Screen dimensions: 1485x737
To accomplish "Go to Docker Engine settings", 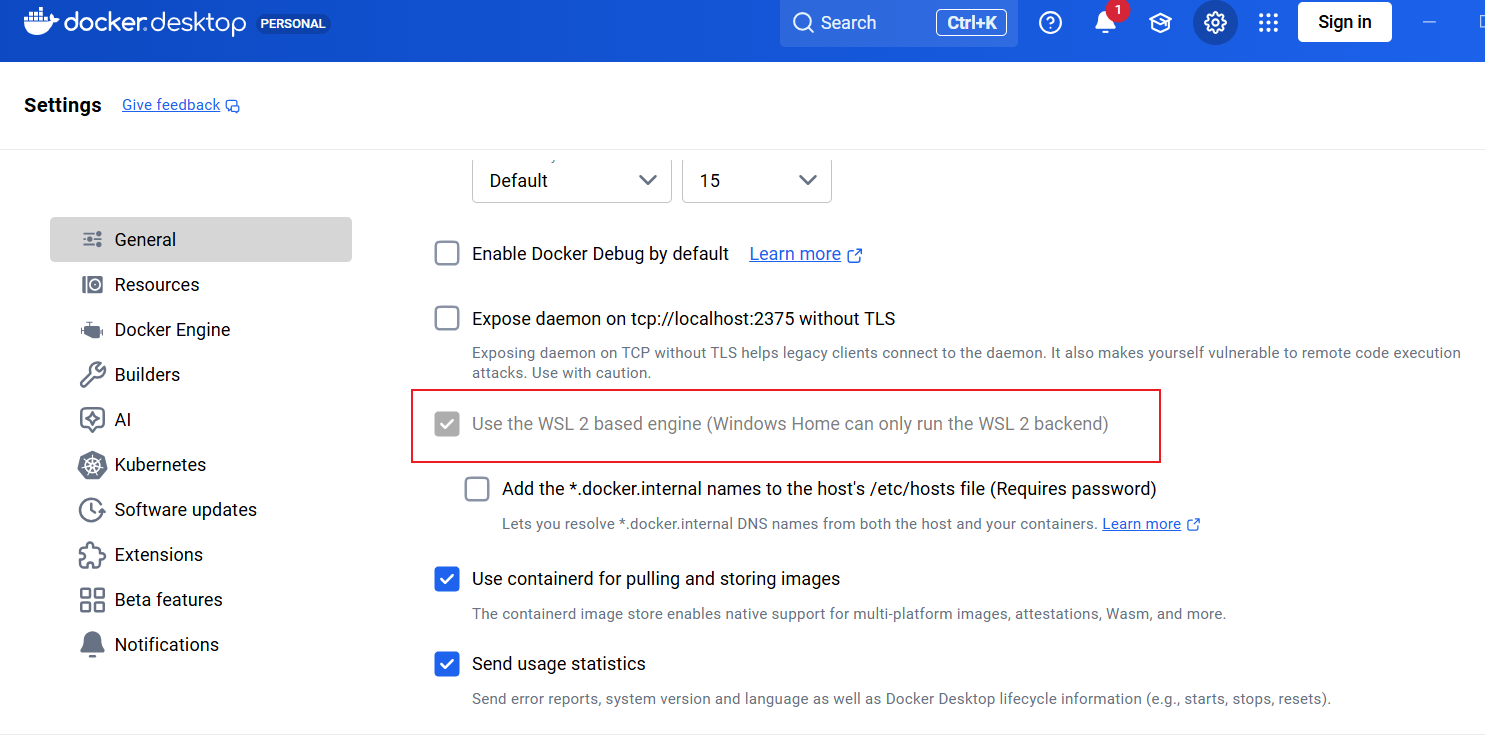I will point(201,330).
